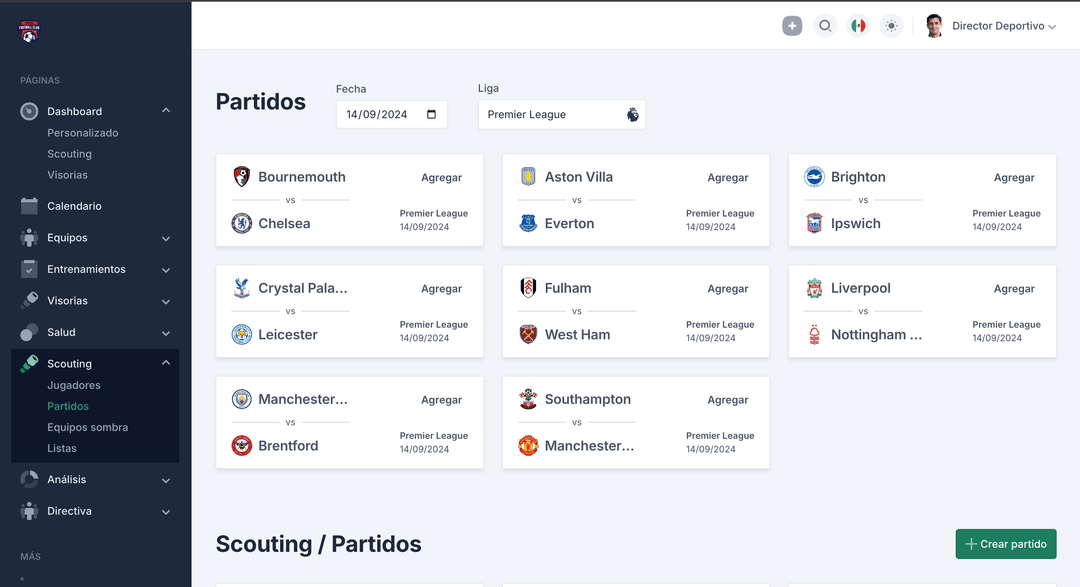The height and width of the screenshot is (587, 1080).
Task: Click Agregar on the Bournemouth vs Chelsea card
Action: (441, 177)
